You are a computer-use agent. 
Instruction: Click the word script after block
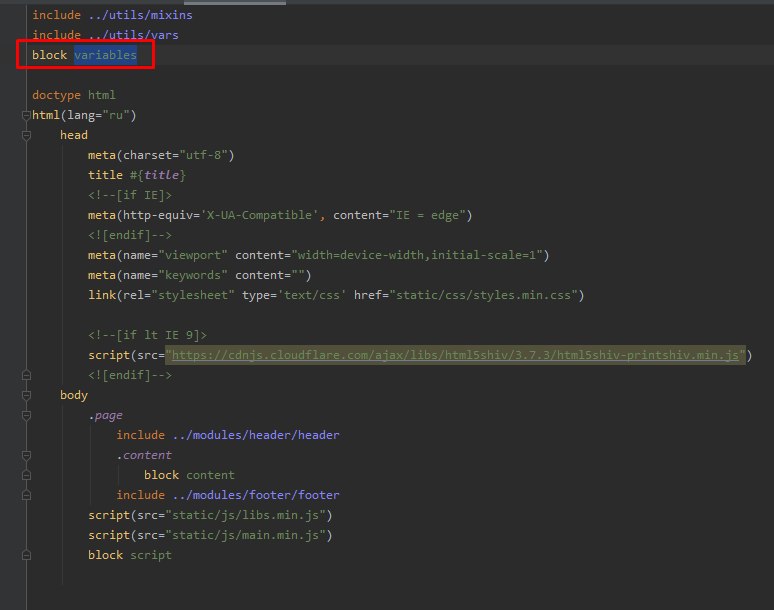click(151, 555)
